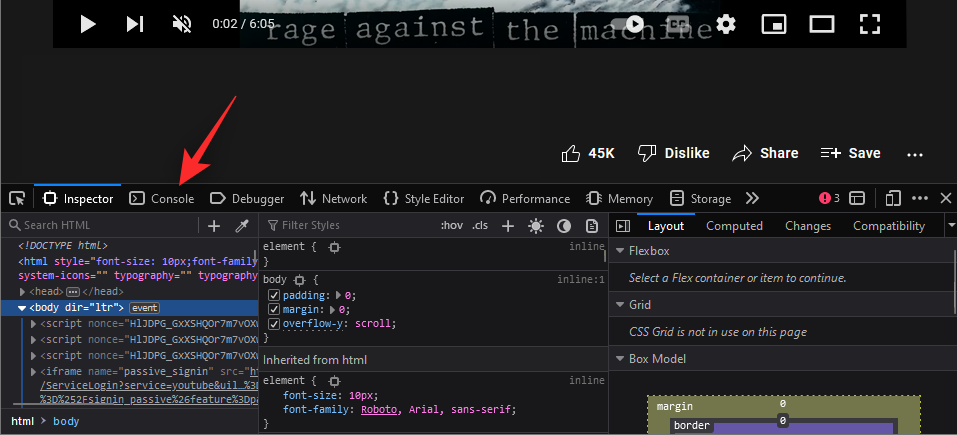Collapse the body element node
The image size is (957, 435).
(22, 307)
